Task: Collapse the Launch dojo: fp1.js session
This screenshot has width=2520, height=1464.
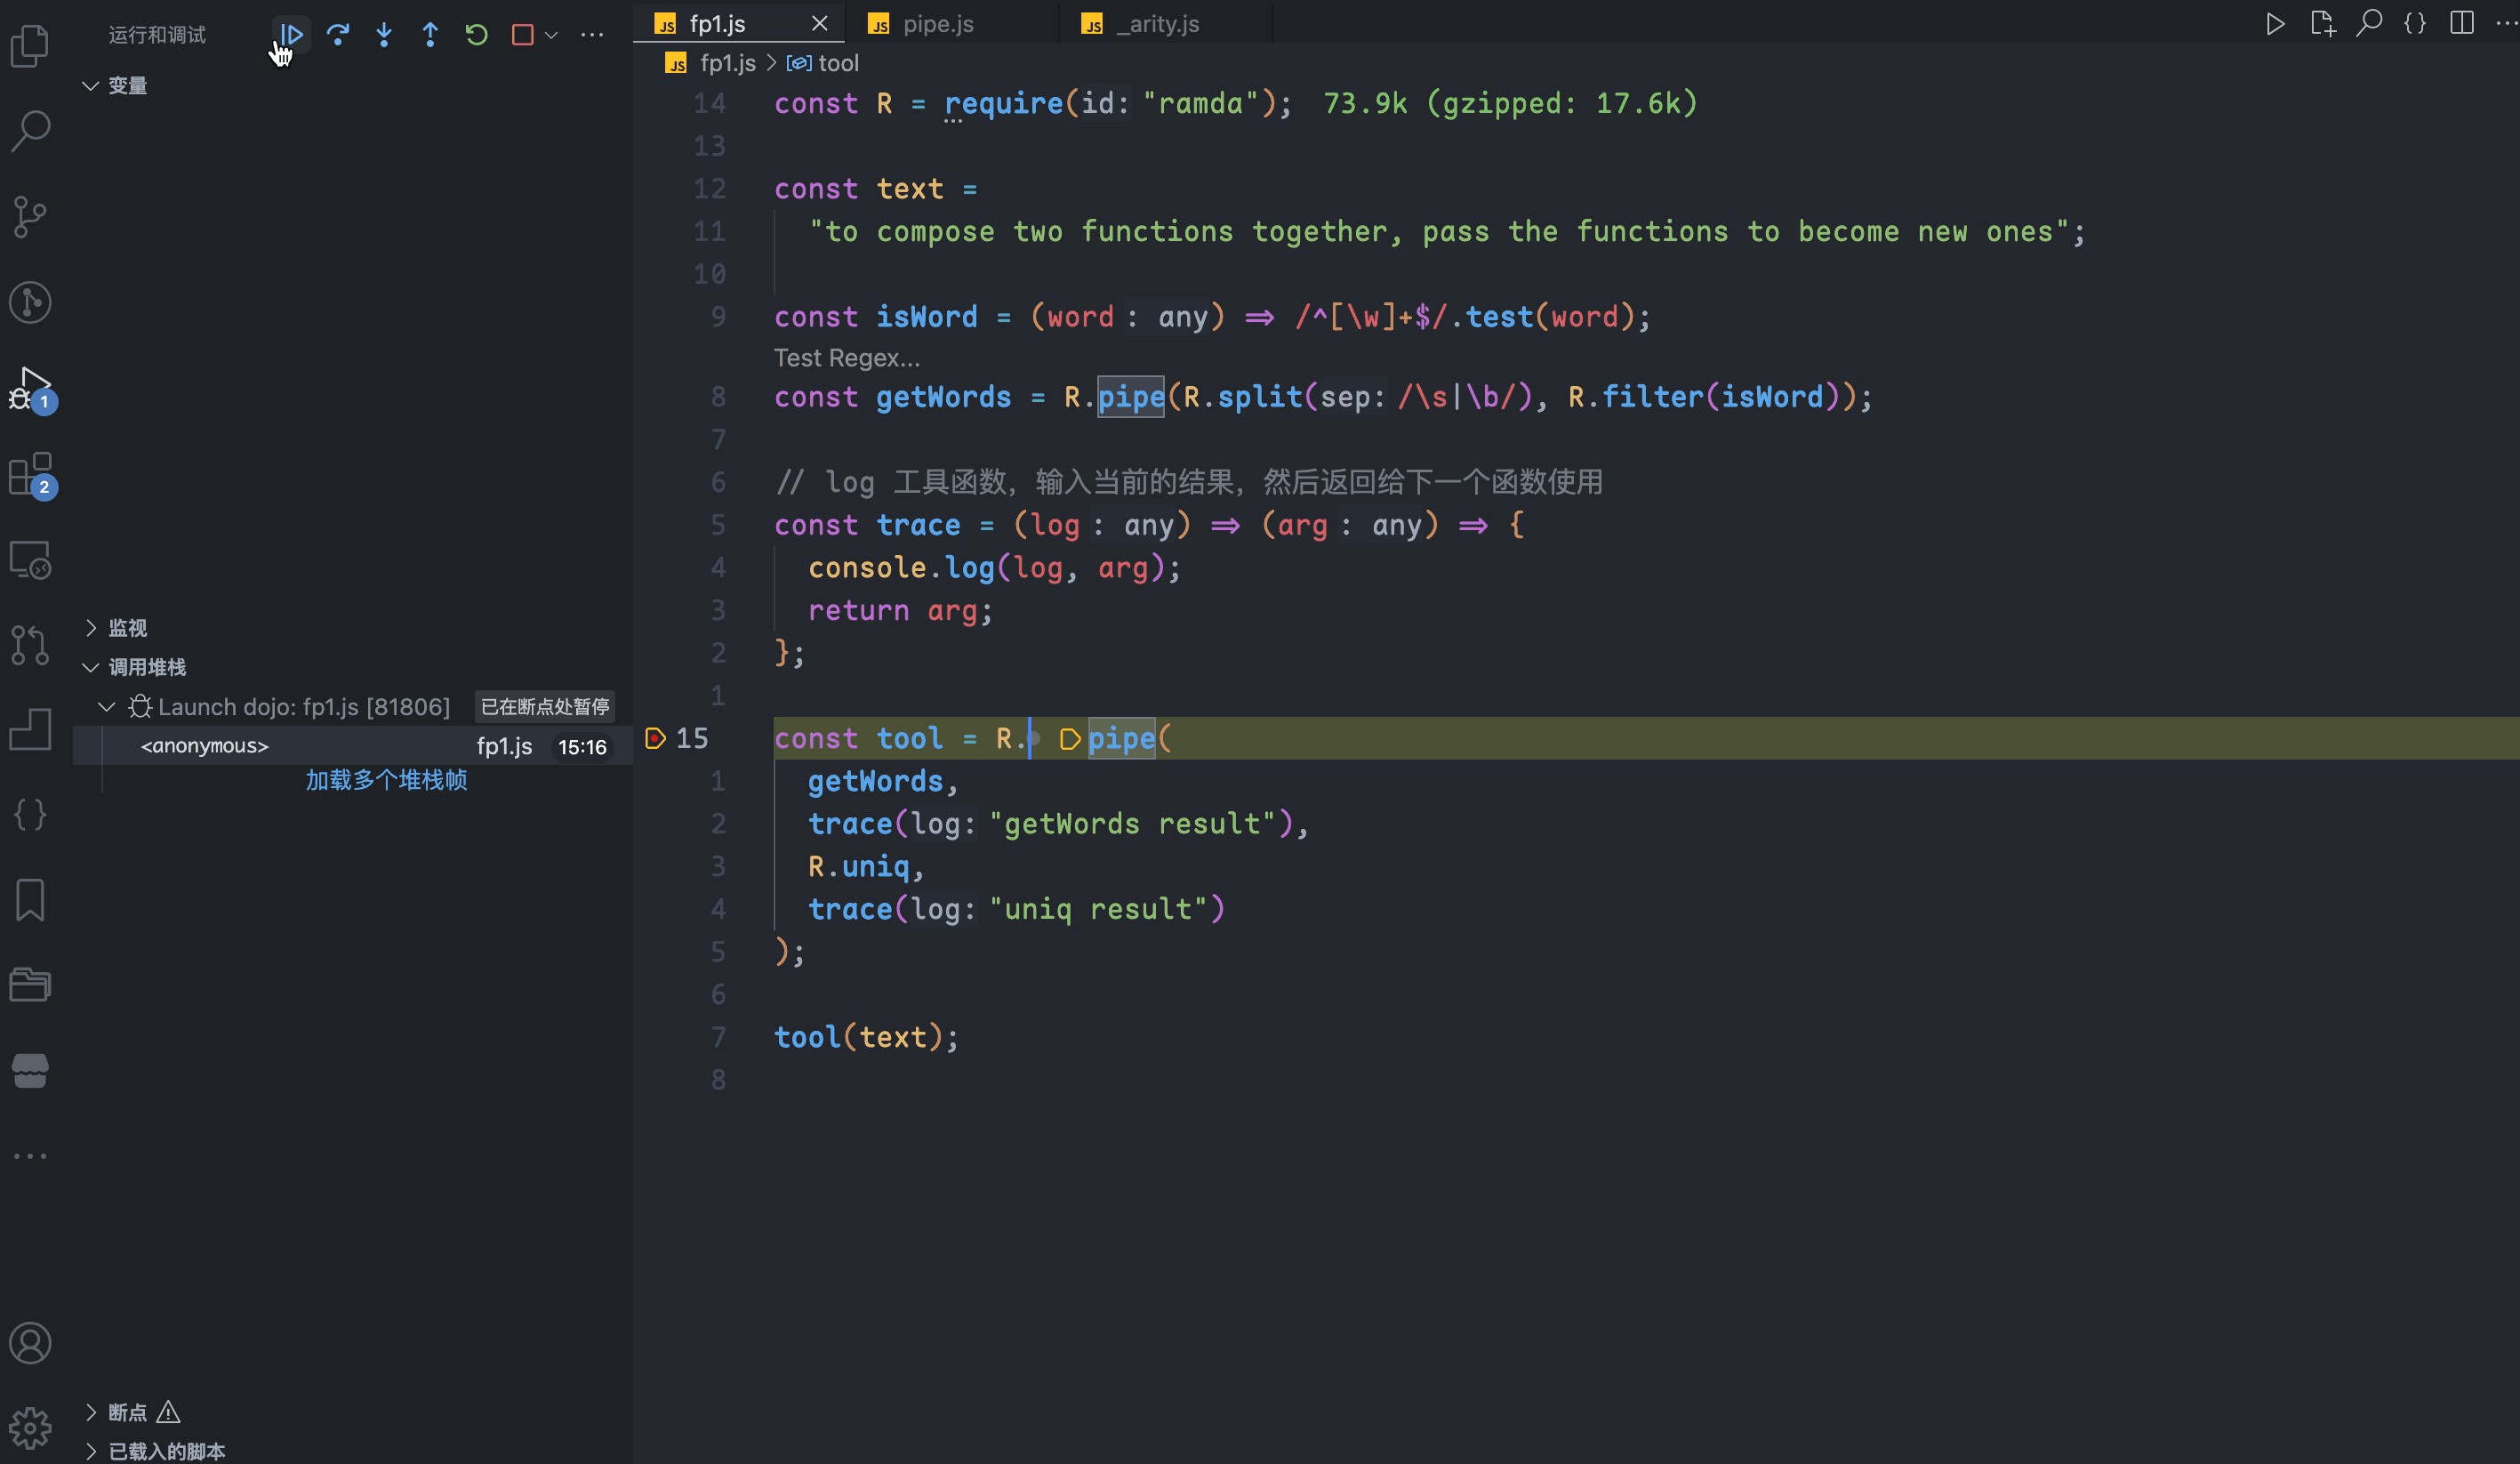Action: [106, 707]
